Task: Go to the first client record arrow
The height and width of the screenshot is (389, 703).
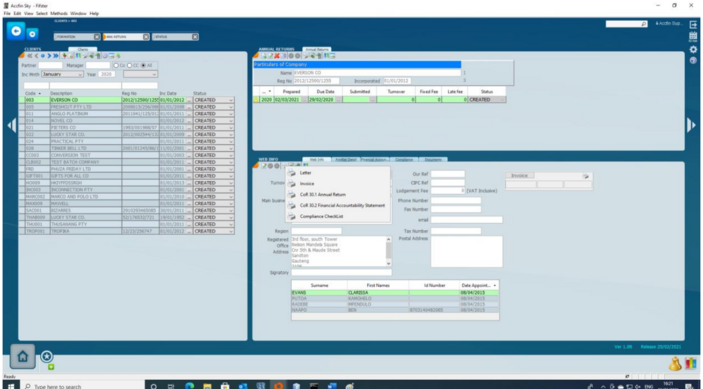Action: pos(30,56)
